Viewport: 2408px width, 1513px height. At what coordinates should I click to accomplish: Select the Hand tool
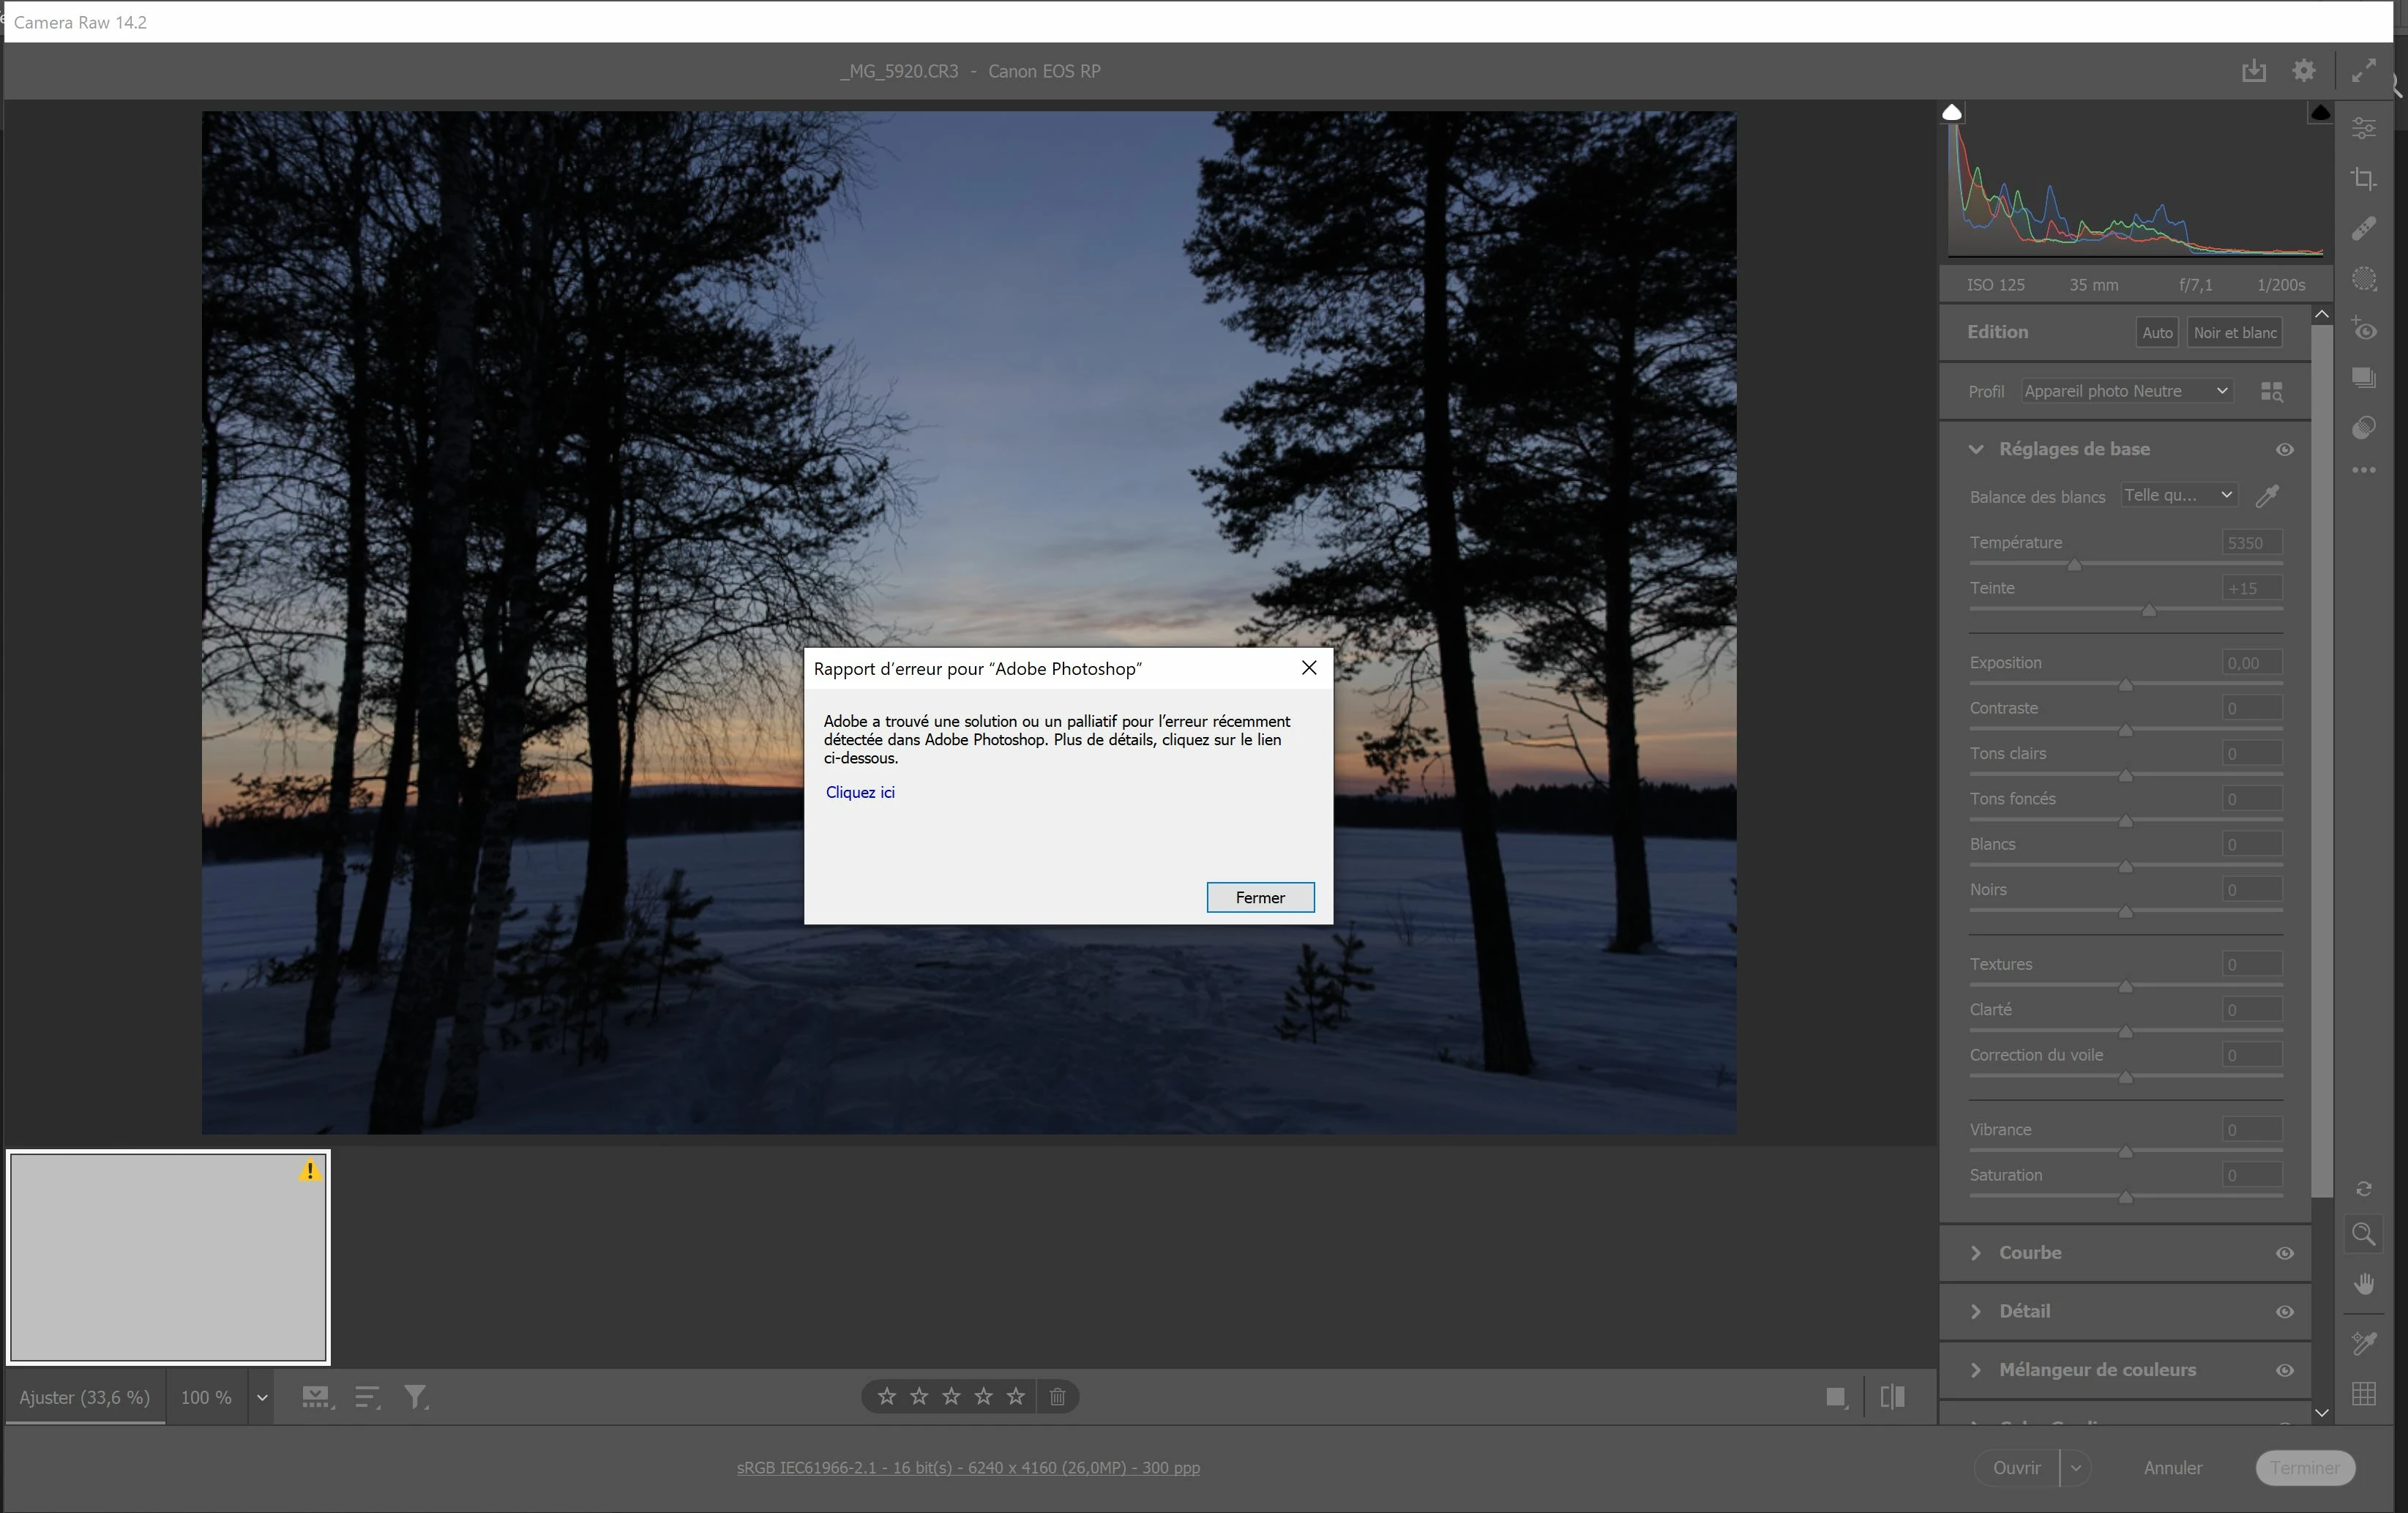2363,1284
